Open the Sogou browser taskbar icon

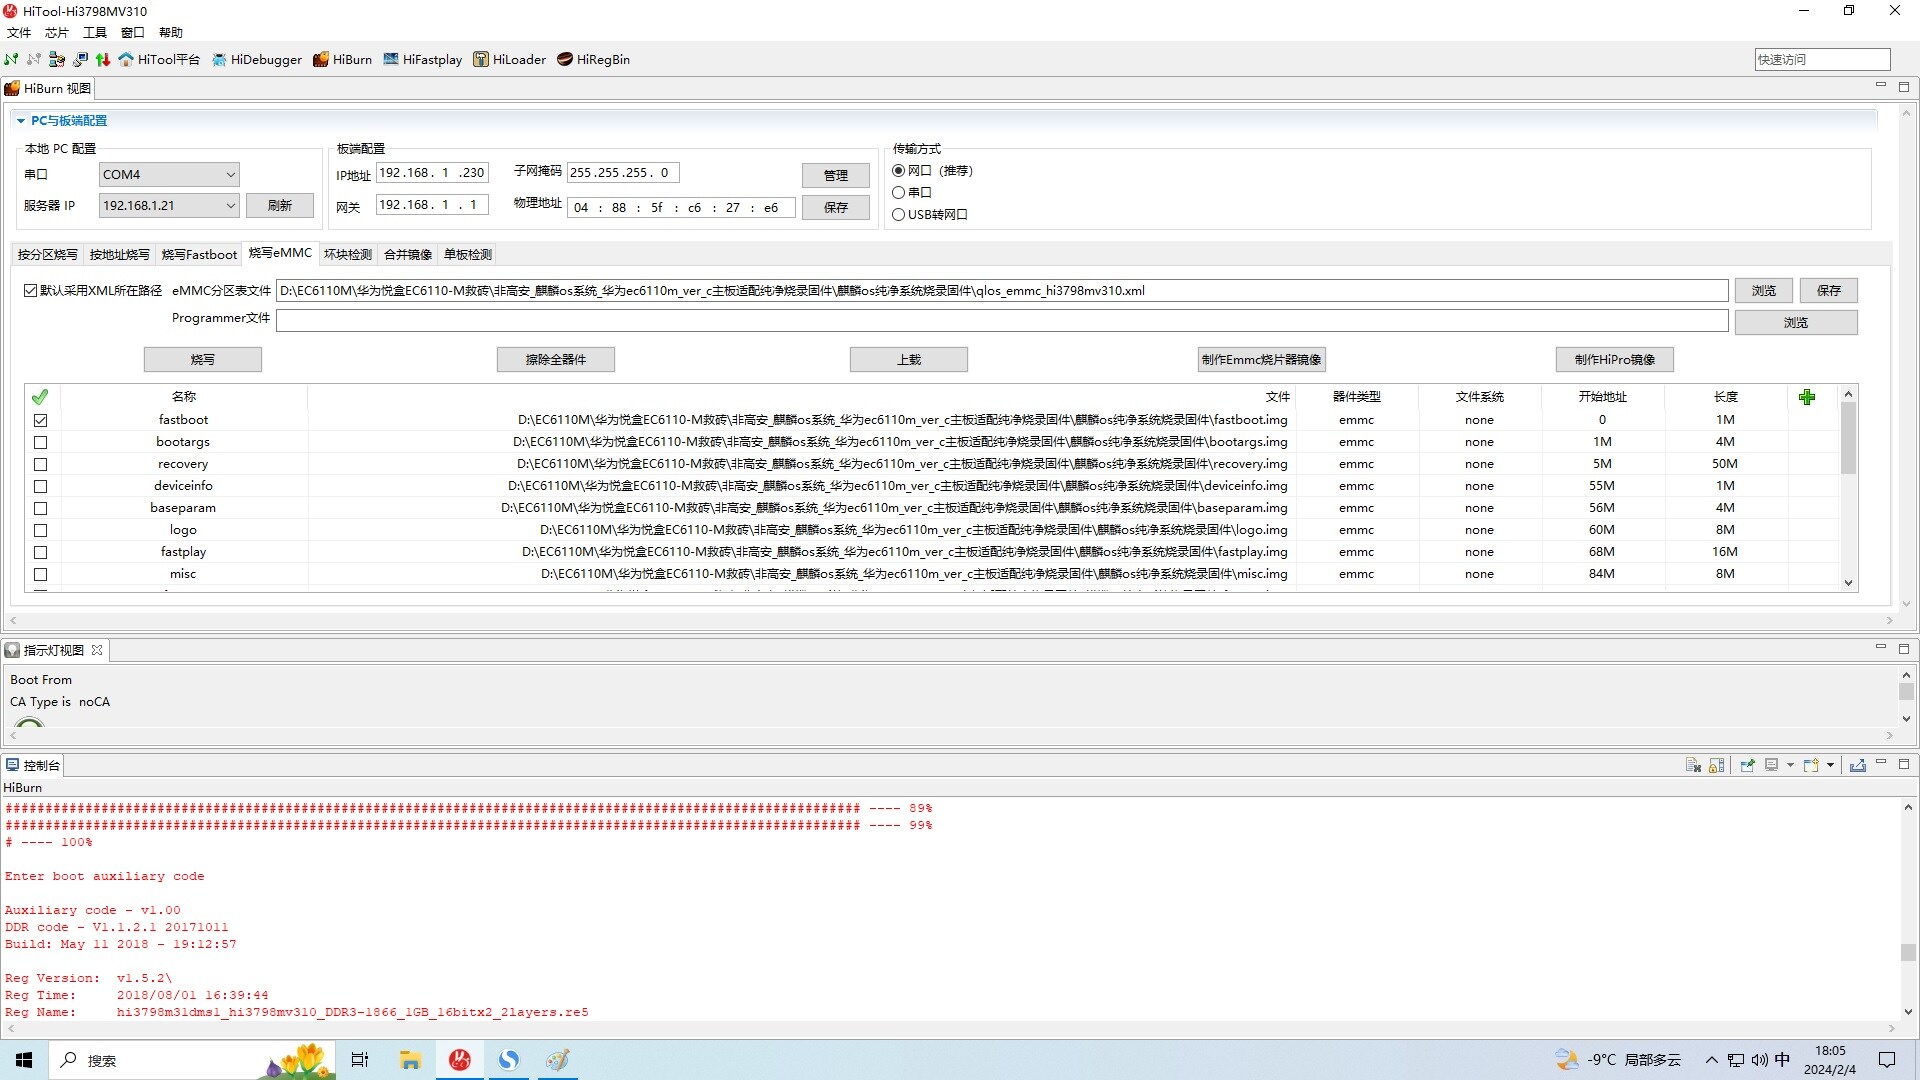click(x=509, y=1060)
